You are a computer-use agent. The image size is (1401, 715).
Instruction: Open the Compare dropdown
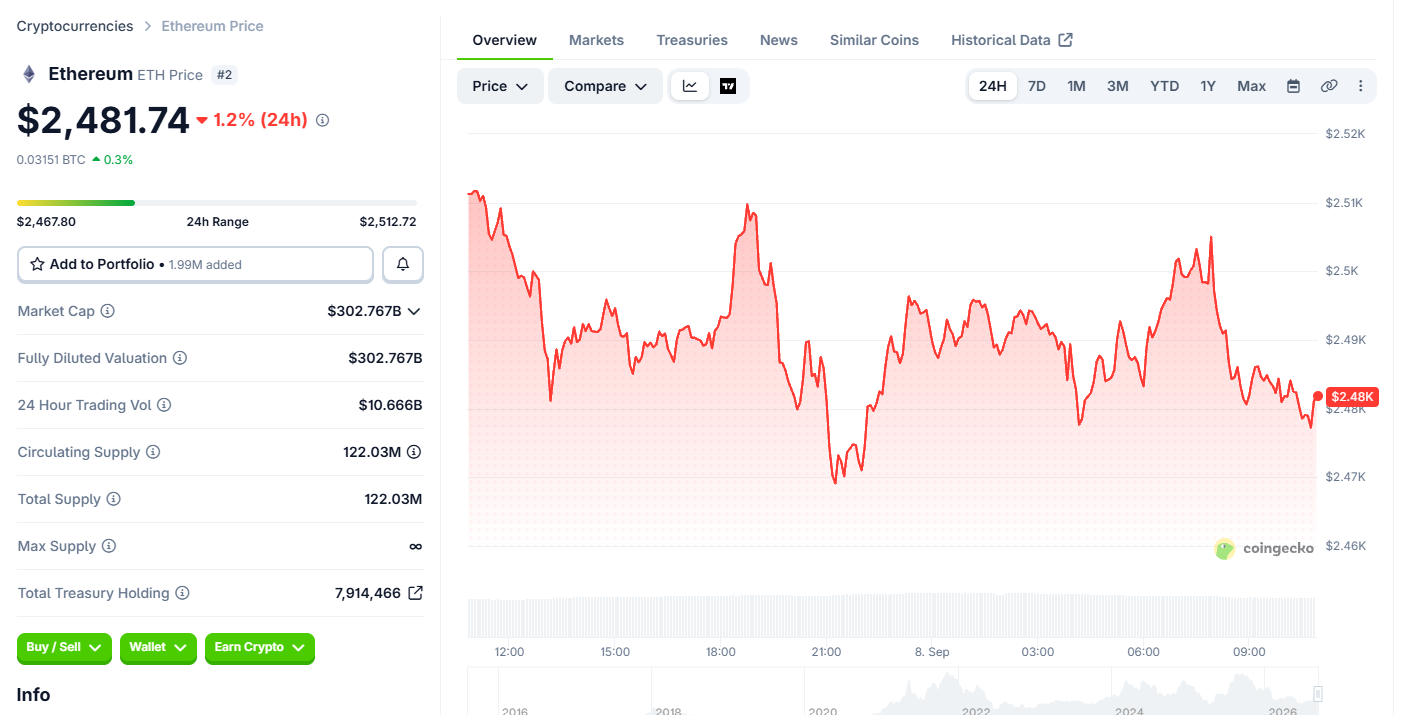[605, 86]
